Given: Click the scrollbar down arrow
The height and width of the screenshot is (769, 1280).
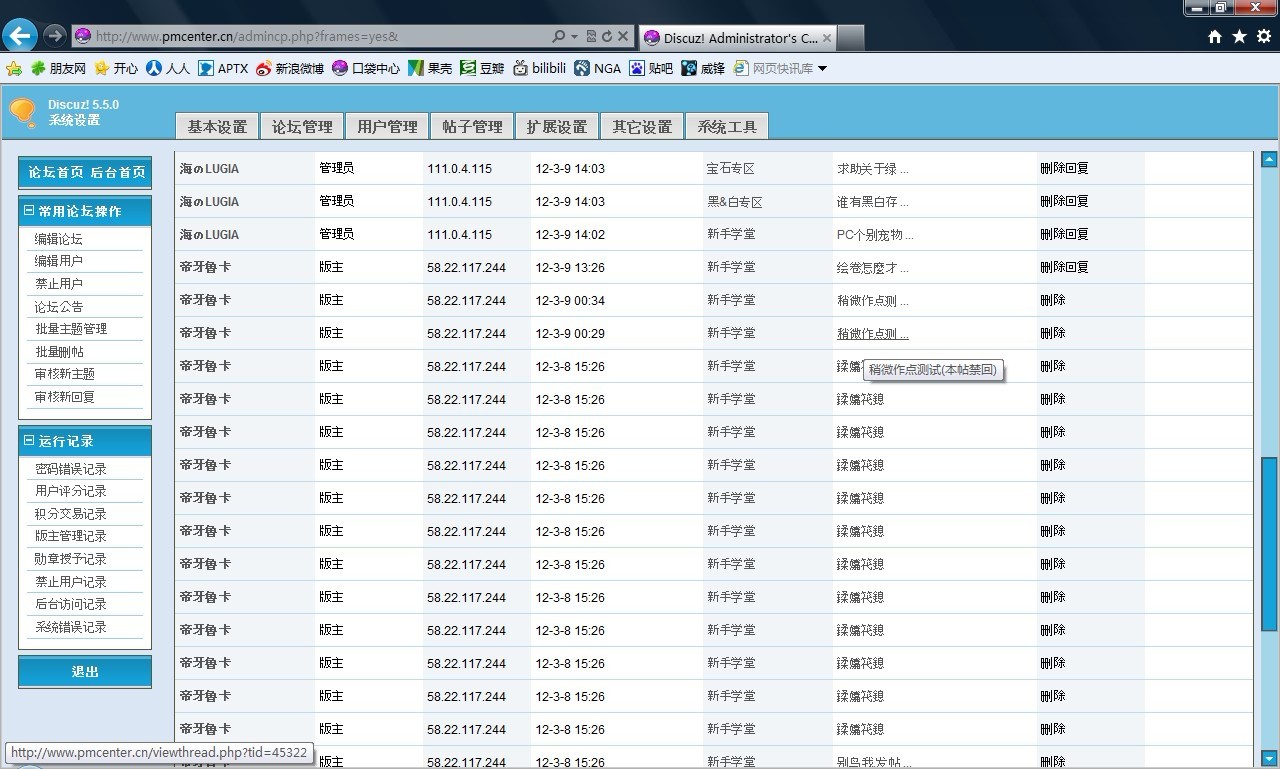Looking at the screenshot, I should click(1269, 759).
